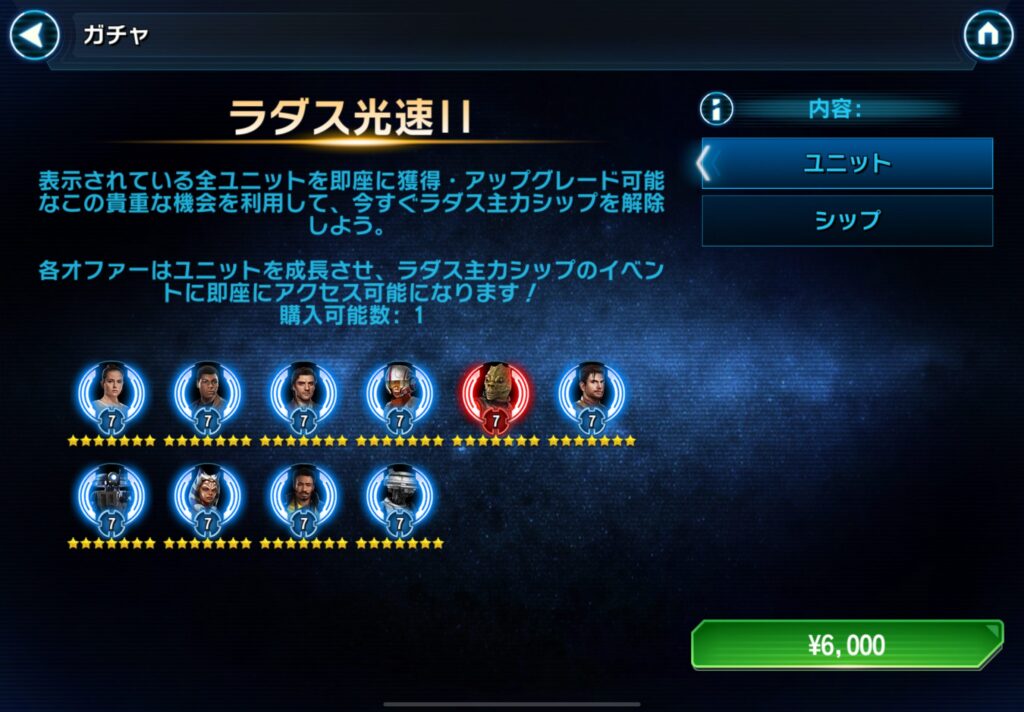Tap the home icon
1024x712 pixels.
988,35
